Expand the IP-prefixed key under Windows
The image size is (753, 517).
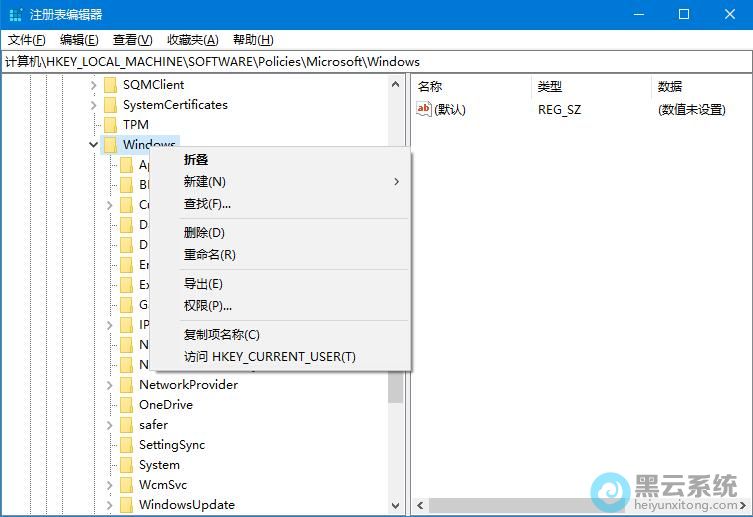(x=109, y=325)
